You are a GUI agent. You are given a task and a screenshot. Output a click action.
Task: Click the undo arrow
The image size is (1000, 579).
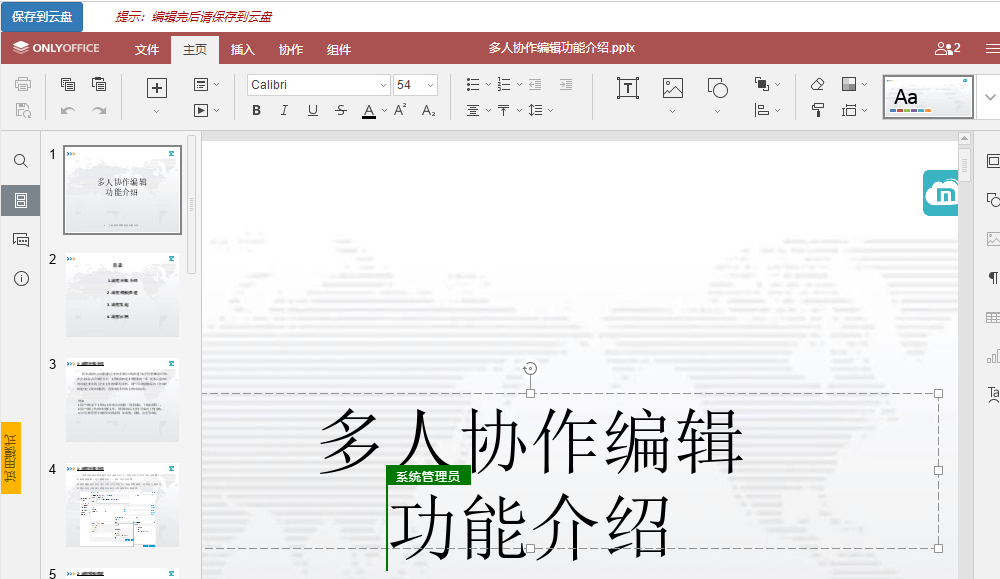(x=68, y=110)
